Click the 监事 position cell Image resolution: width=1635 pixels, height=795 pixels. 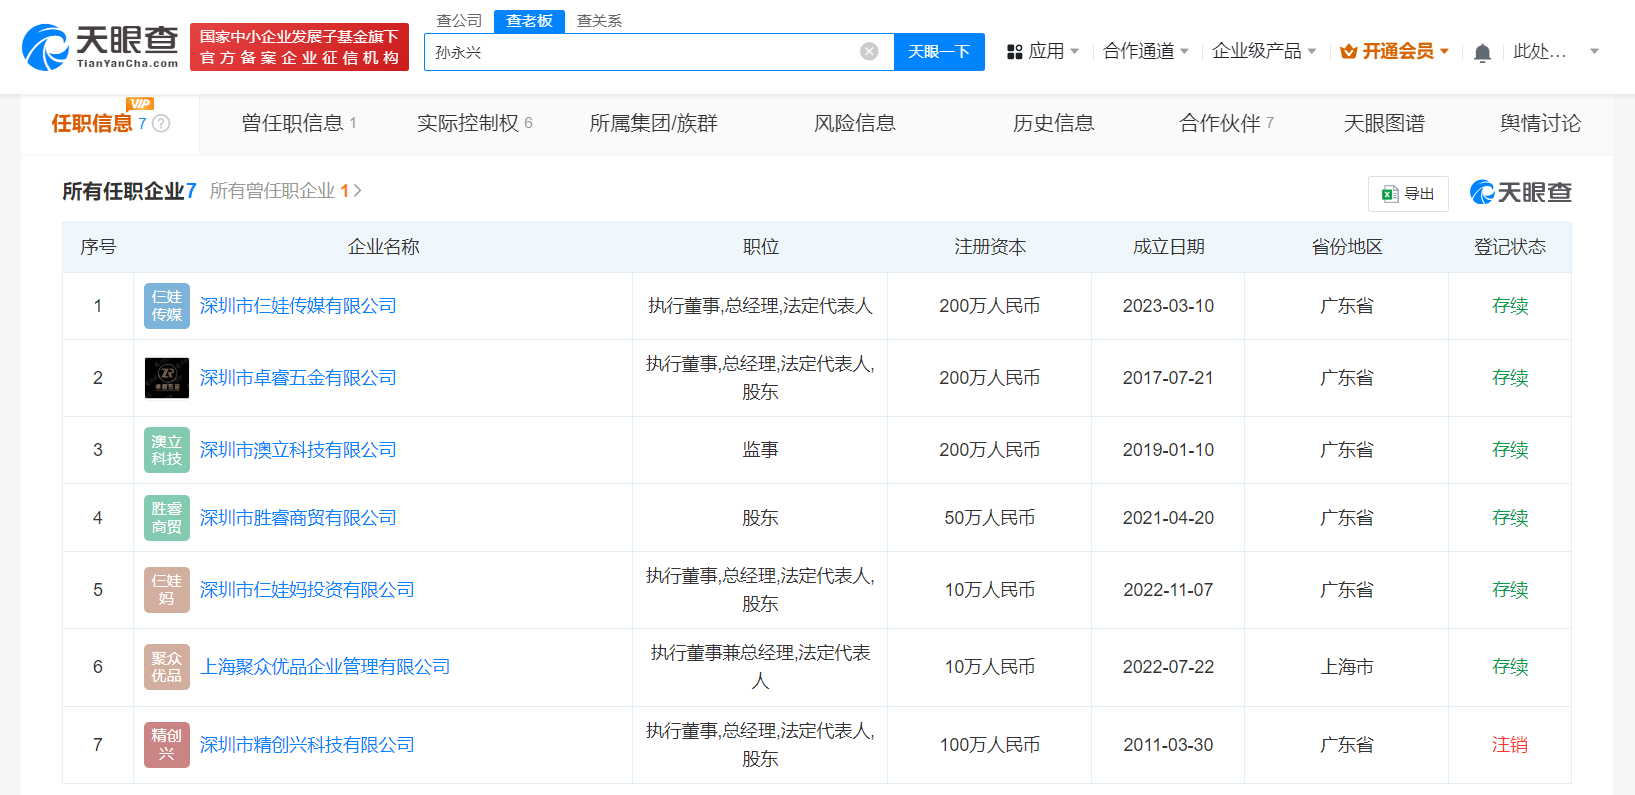(760, 450)
